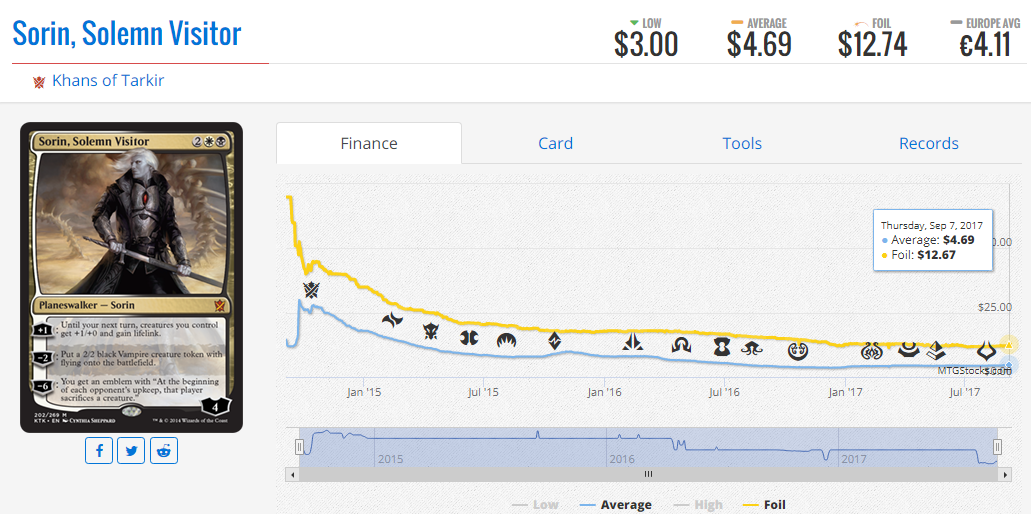
Task: Click the Shadows over Innistrad set marker
Action: tap(682, 344)
